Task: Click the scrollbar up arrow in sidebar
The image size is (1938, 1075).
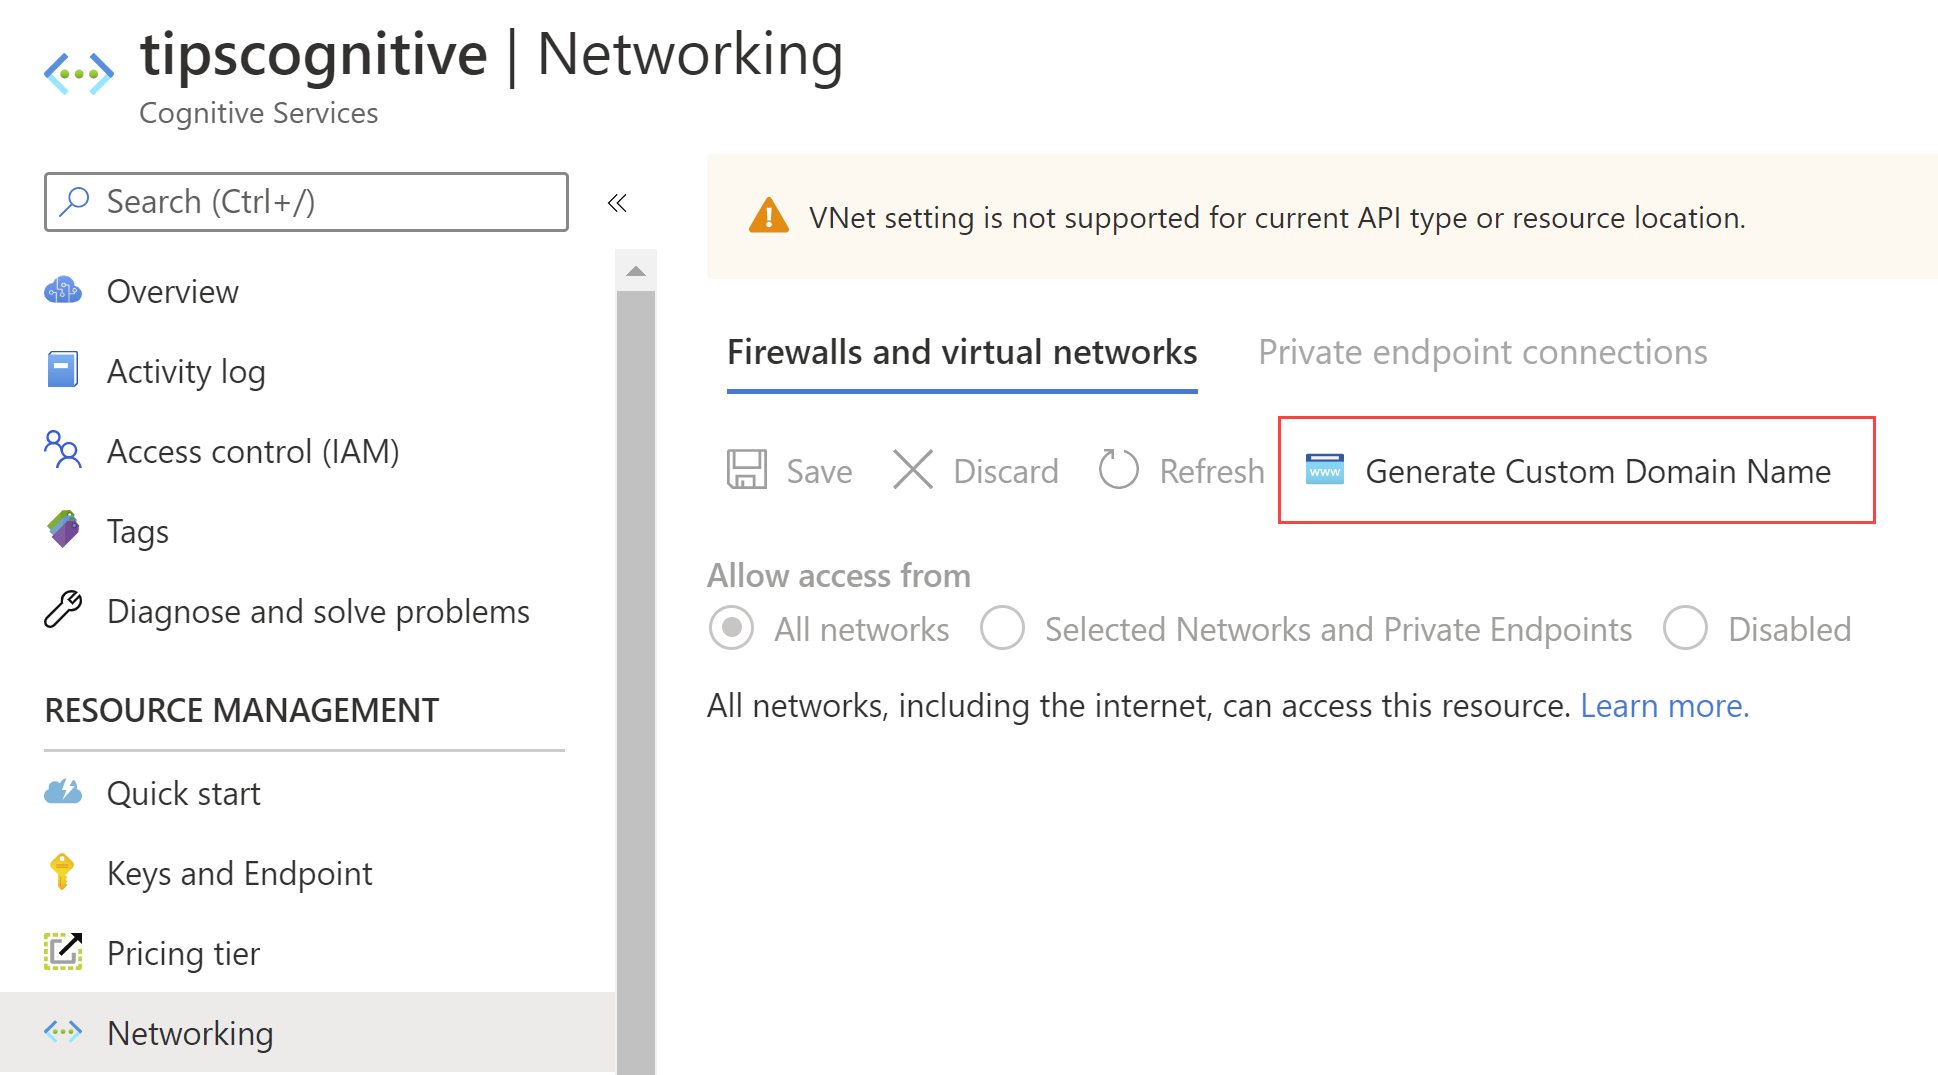Action: [635, 271]
